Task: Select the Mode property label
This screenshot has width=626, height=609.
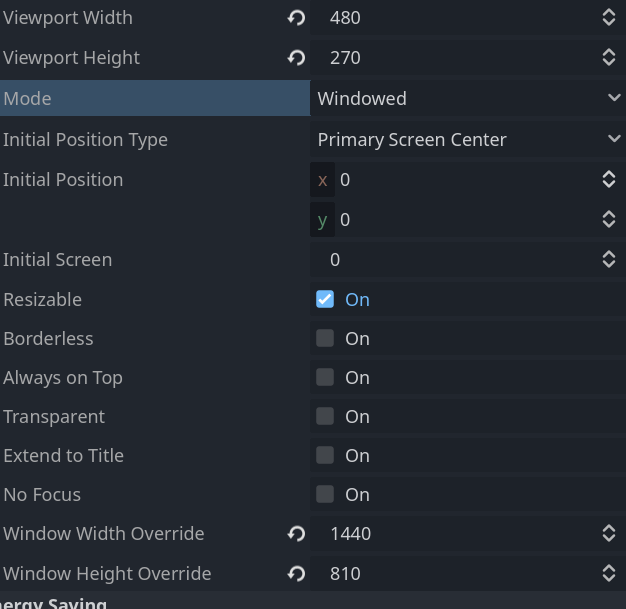Action: click(27, 98)
